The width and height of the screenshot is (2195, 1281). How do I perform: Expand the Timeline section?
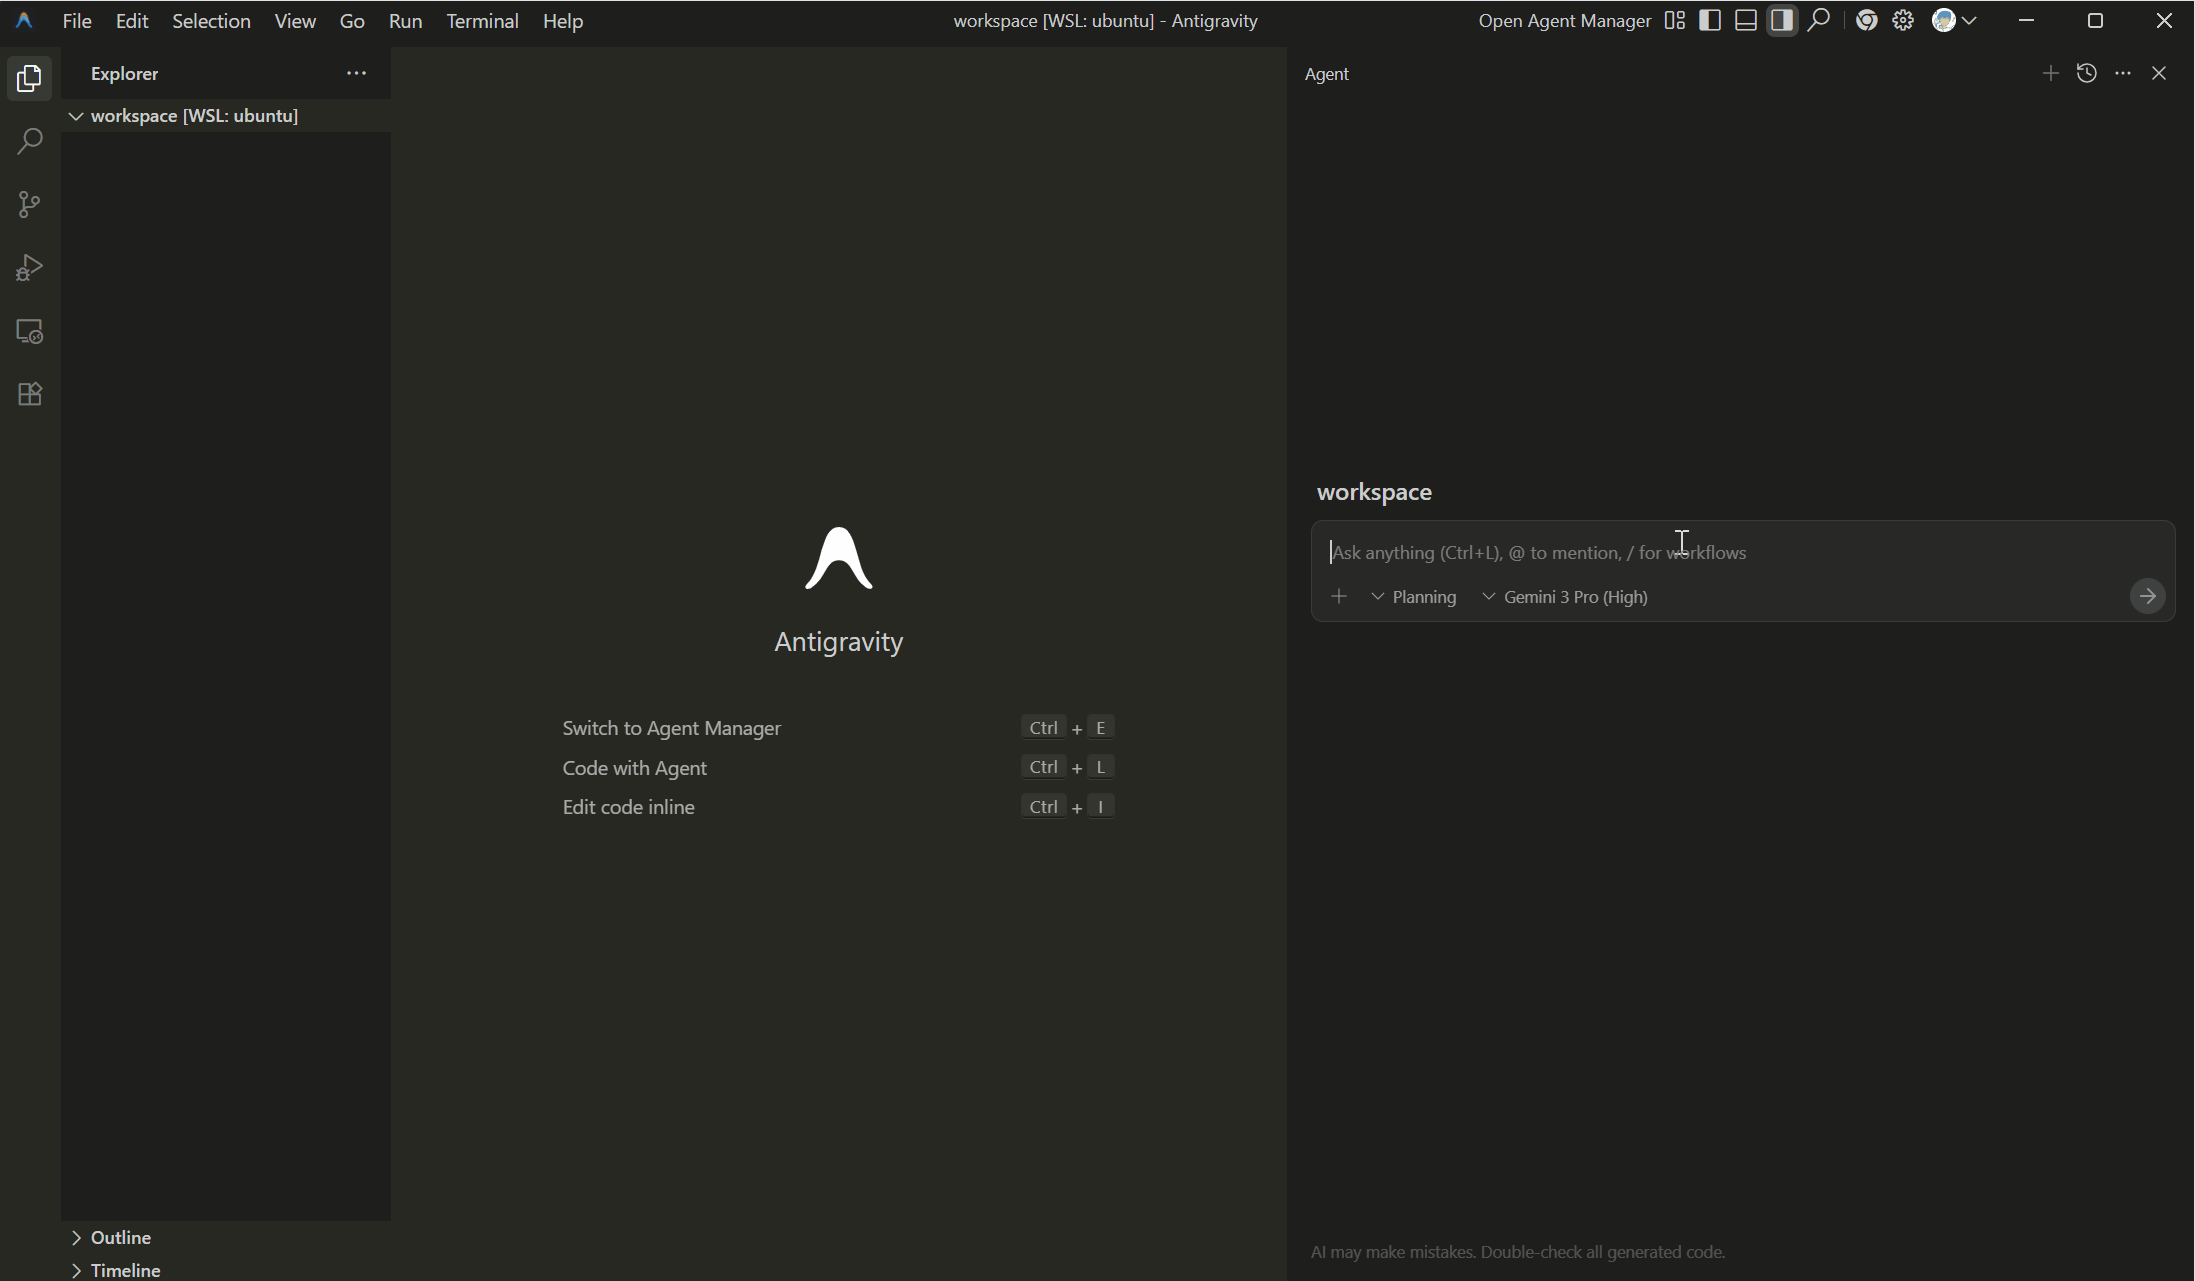[125, 1270]
